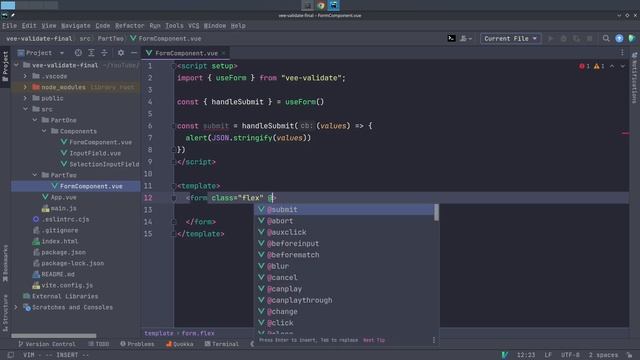Open the VCS menu
640x360 pixels.
(193, 25)
